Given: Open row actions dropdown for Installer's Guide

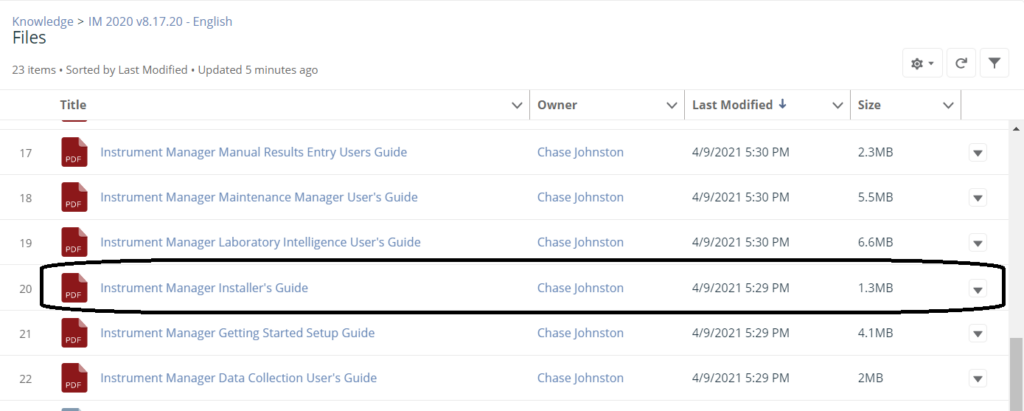Looking at the screenshot, I should click(978, 289).
